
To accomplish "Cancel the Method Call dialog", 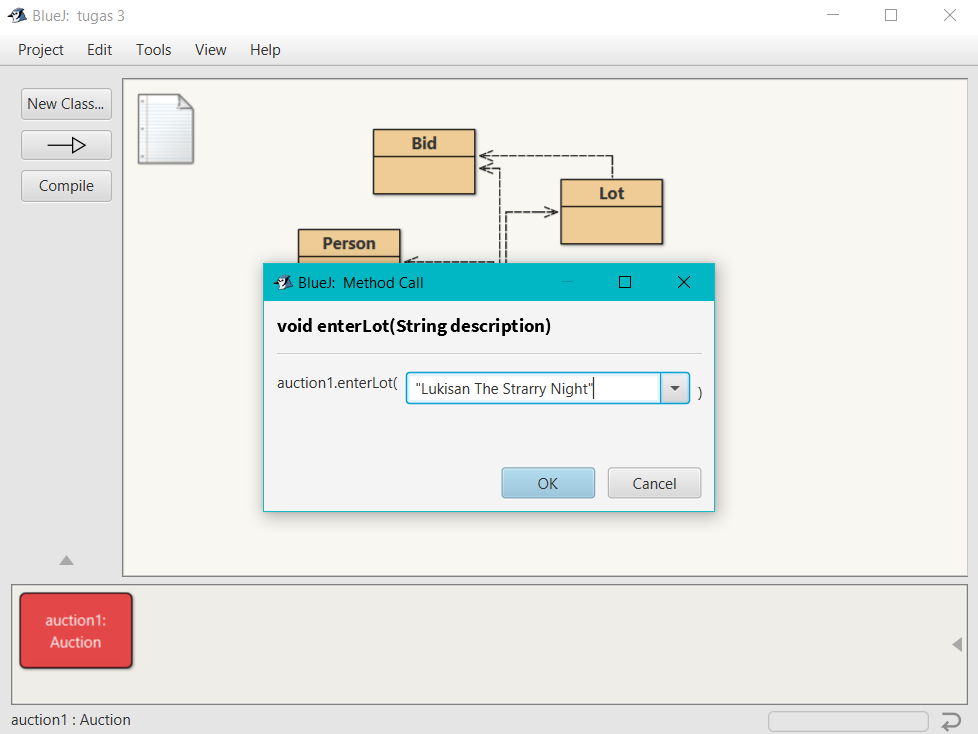I will 654,483.
